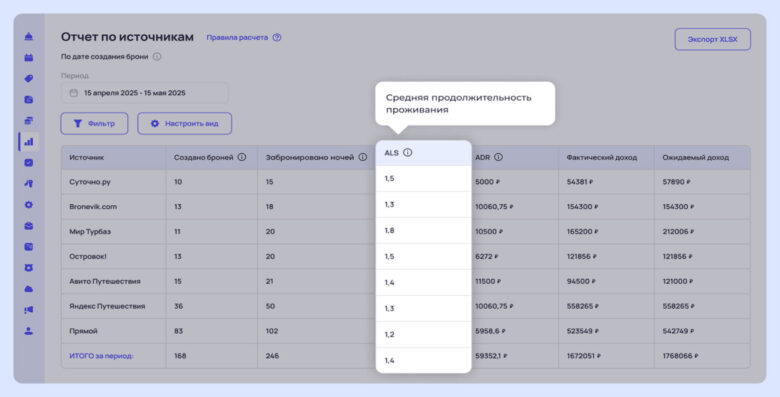This screenshot has width=780, height=397.
Task: Click the ALS column header
Action: pyautogui.click(x=391, y=153)
